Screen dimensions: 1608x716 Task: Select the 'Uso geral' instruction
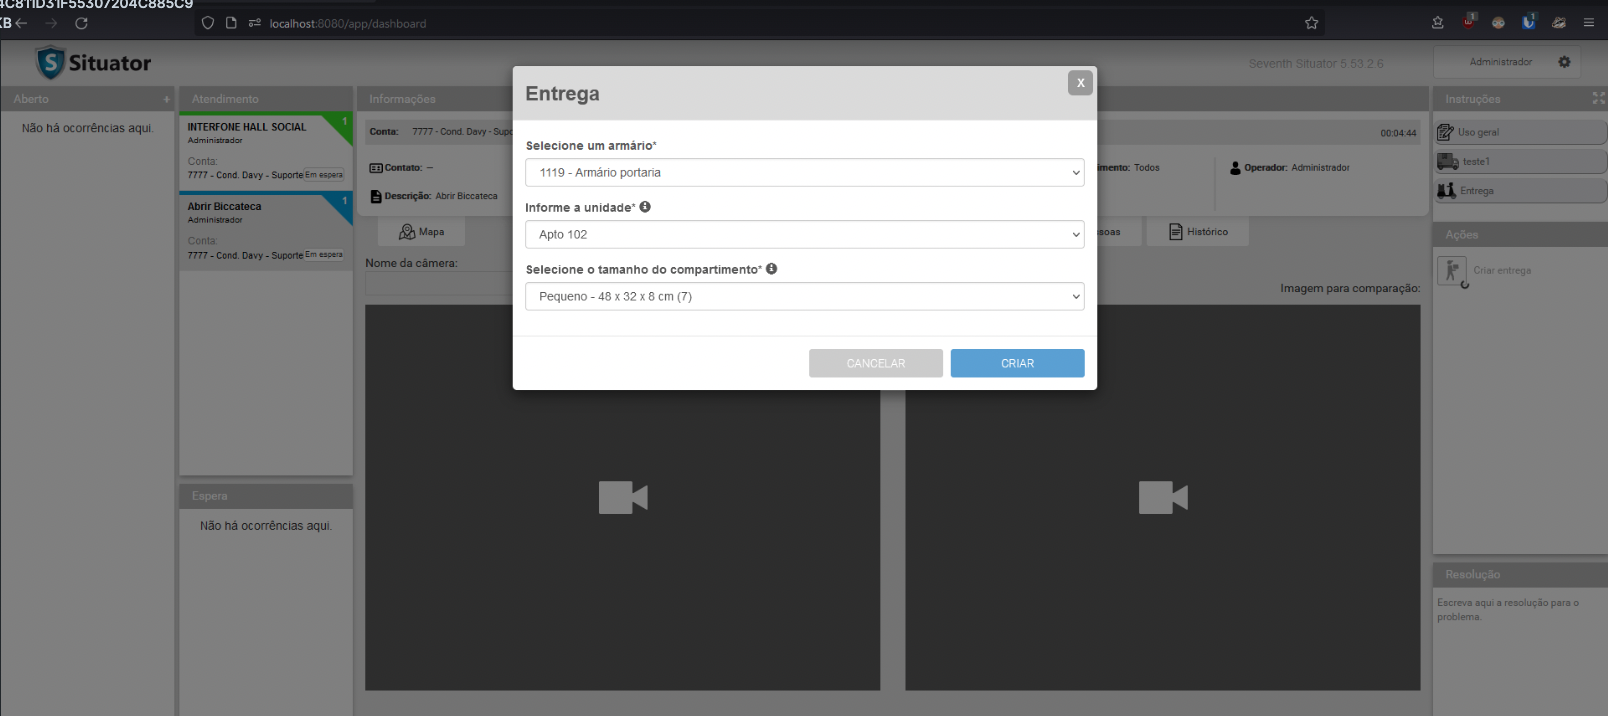pos(1519,132)
